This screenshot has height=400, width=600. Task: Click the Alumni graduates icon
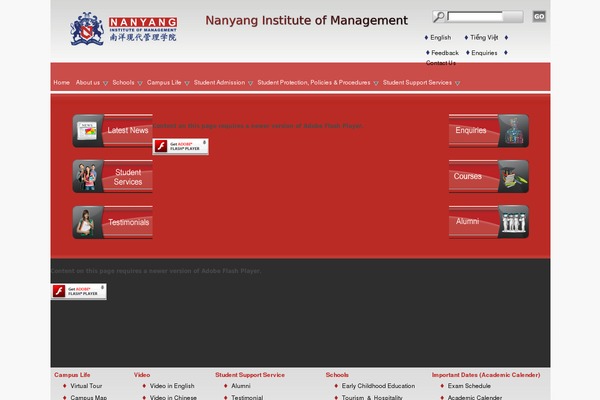(514, 222)
